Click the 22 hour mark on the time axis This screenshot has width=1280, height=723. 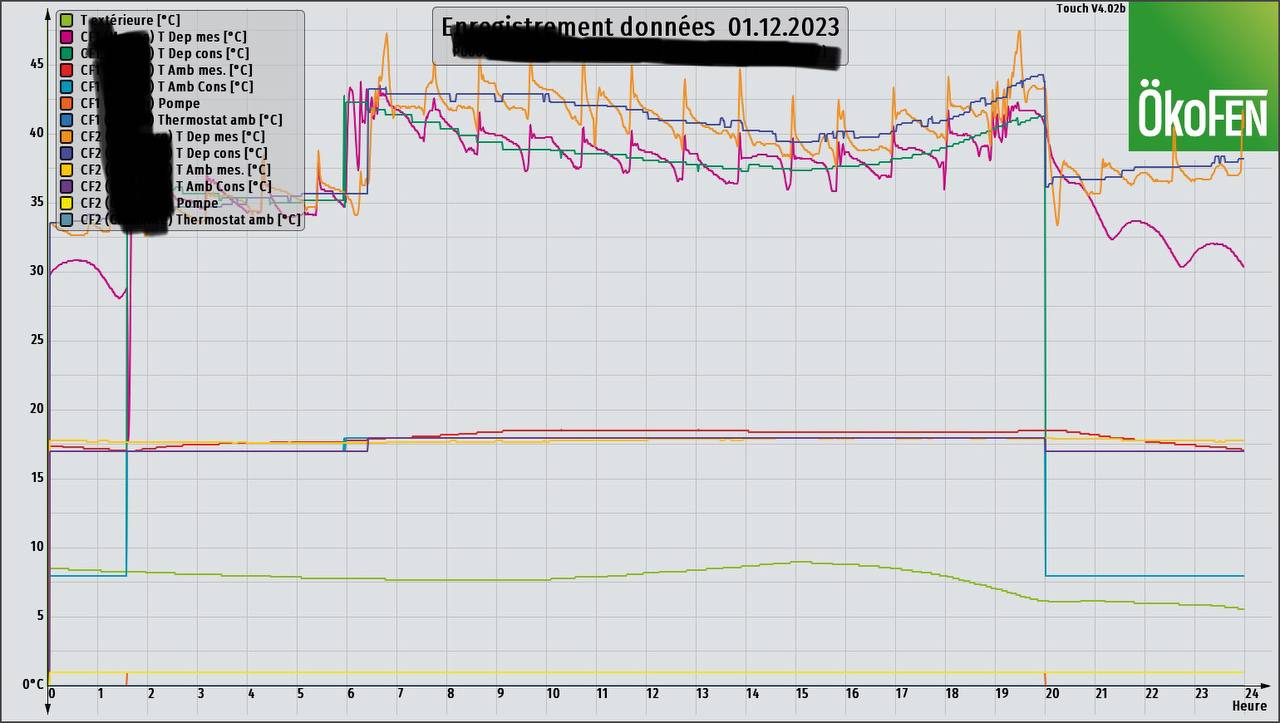1152,694
